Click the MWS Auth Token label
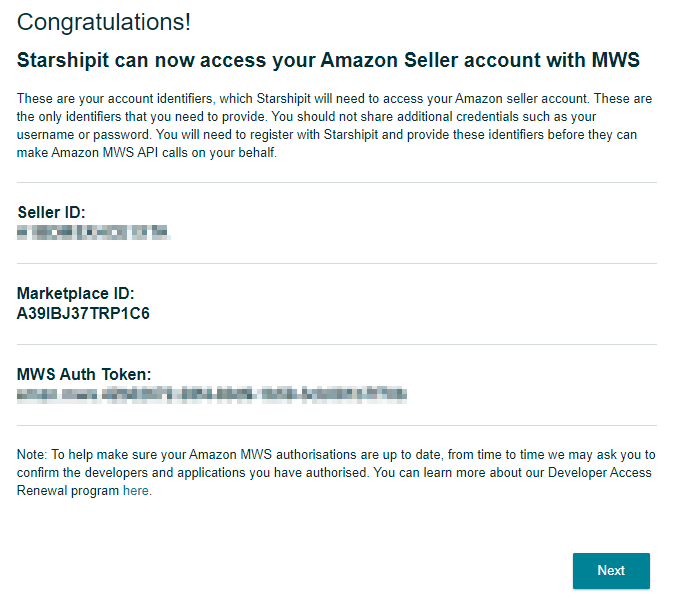 [x=84, y=375]
